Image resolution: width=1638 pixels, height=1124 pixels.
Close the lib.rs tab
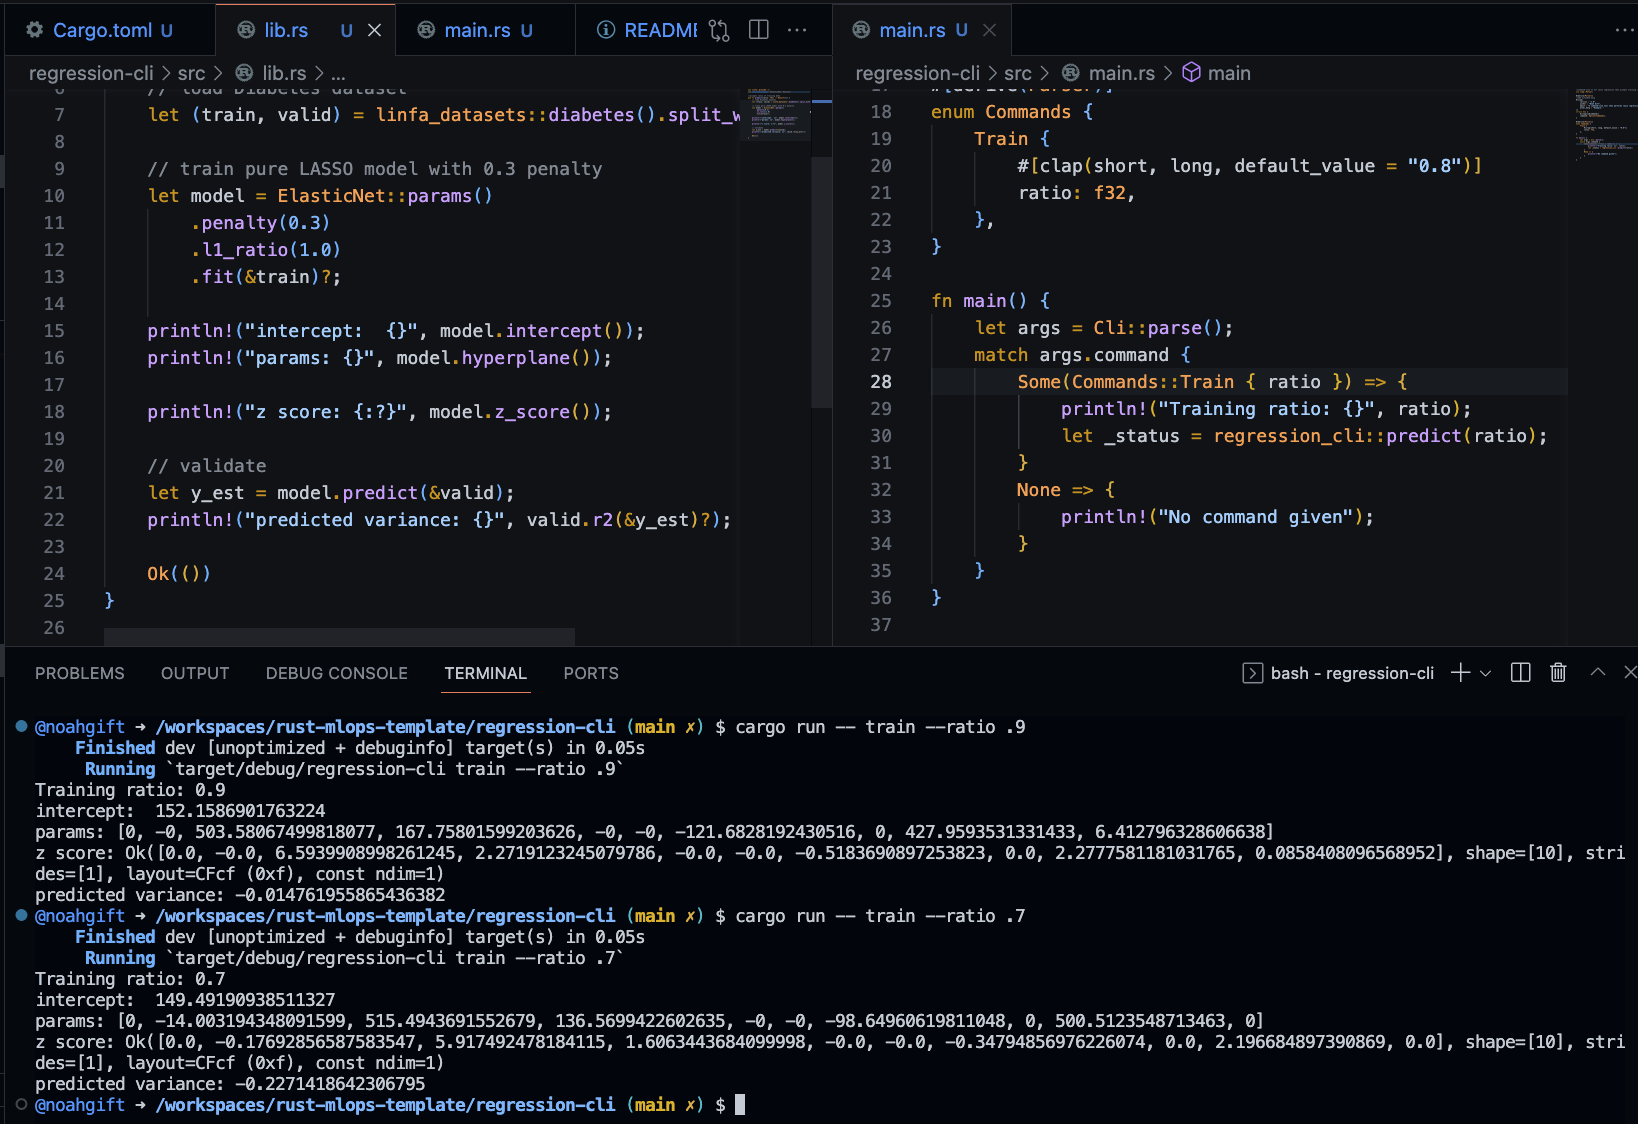tap(375, 30)
